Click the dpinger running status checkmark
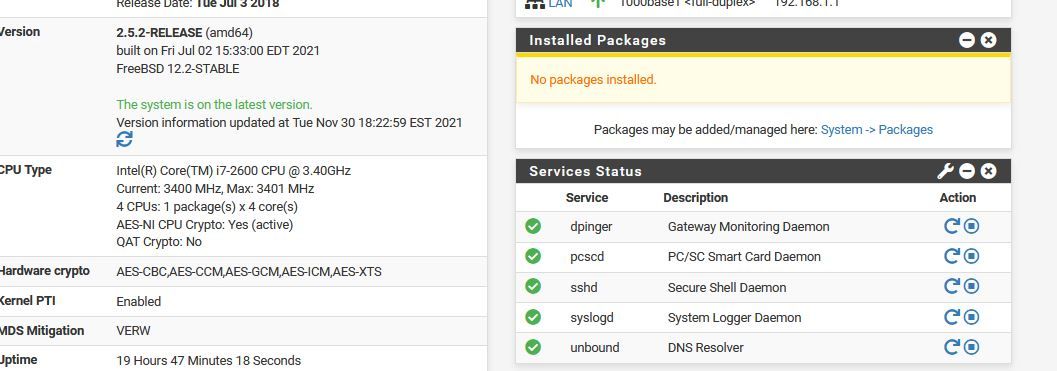 [533, 226]
